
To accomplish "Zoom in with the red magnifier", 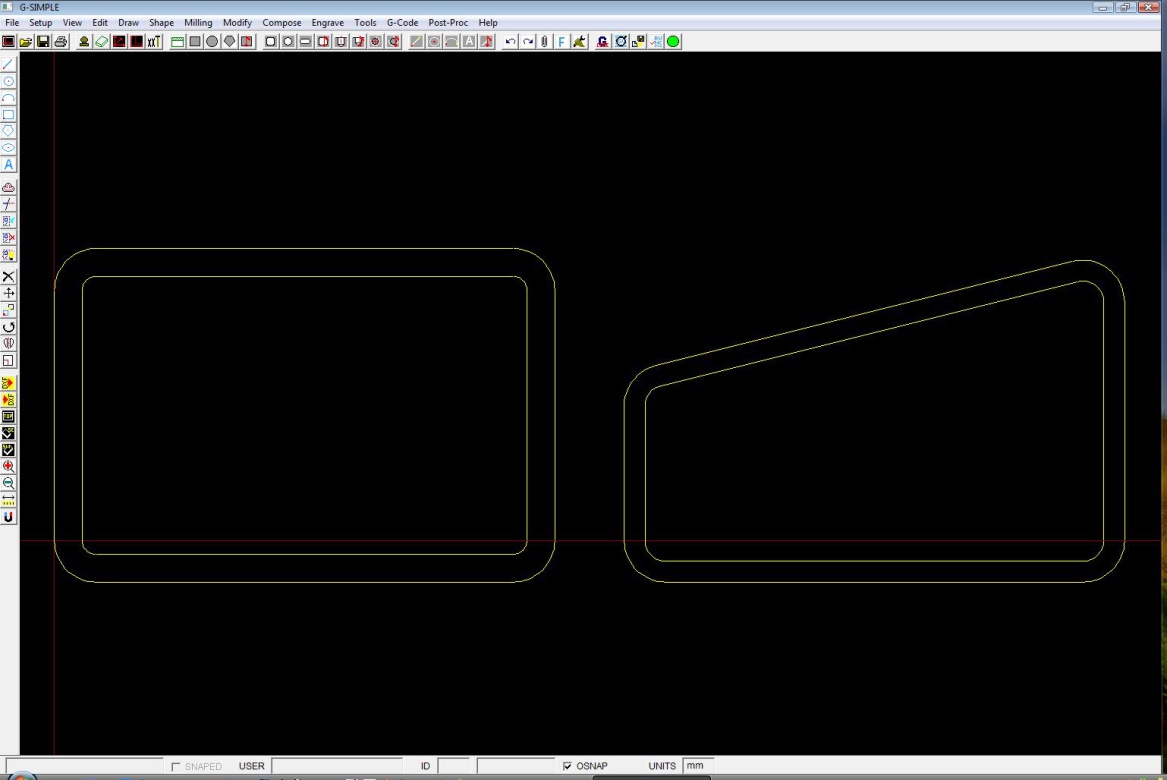I will 9,466.
